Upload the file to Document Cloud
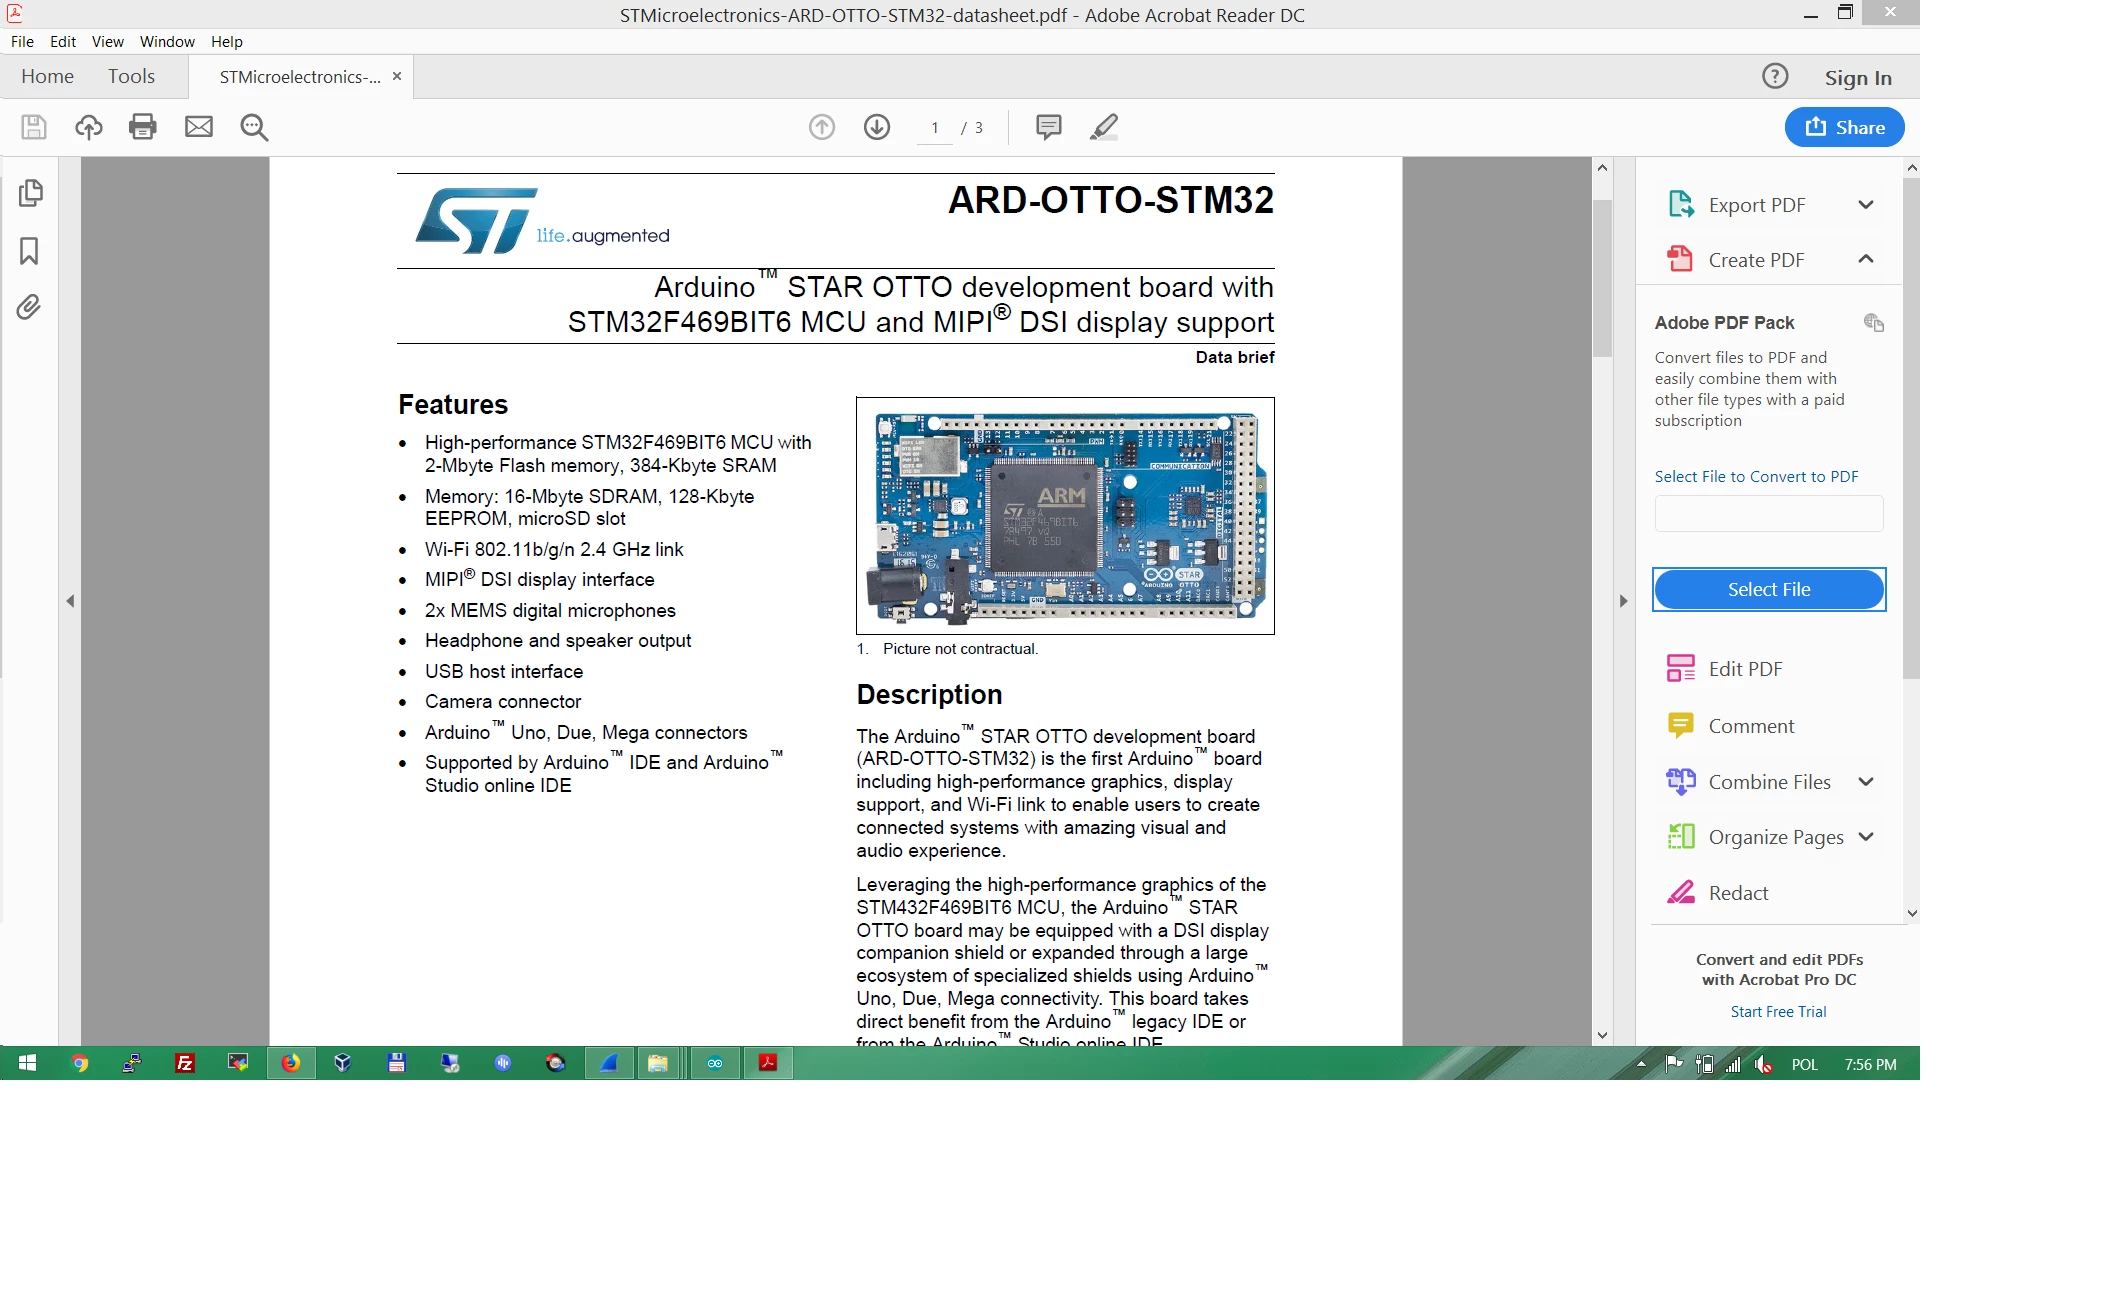This screenshot has height=1304, width=2124. [x=89, y=127]
